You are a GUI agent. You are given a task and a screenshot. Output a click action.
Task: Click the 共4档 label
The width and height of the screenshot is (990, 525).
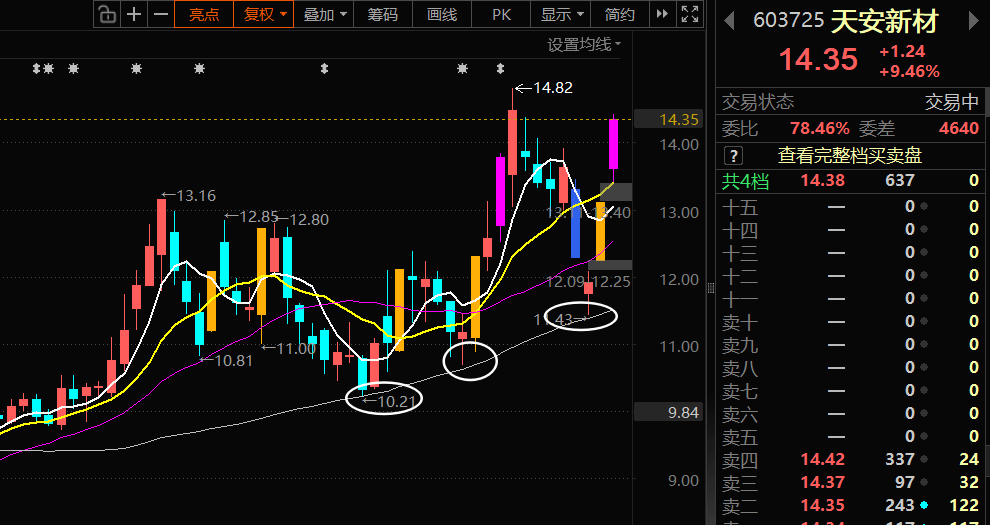click(x=746, y=181)
